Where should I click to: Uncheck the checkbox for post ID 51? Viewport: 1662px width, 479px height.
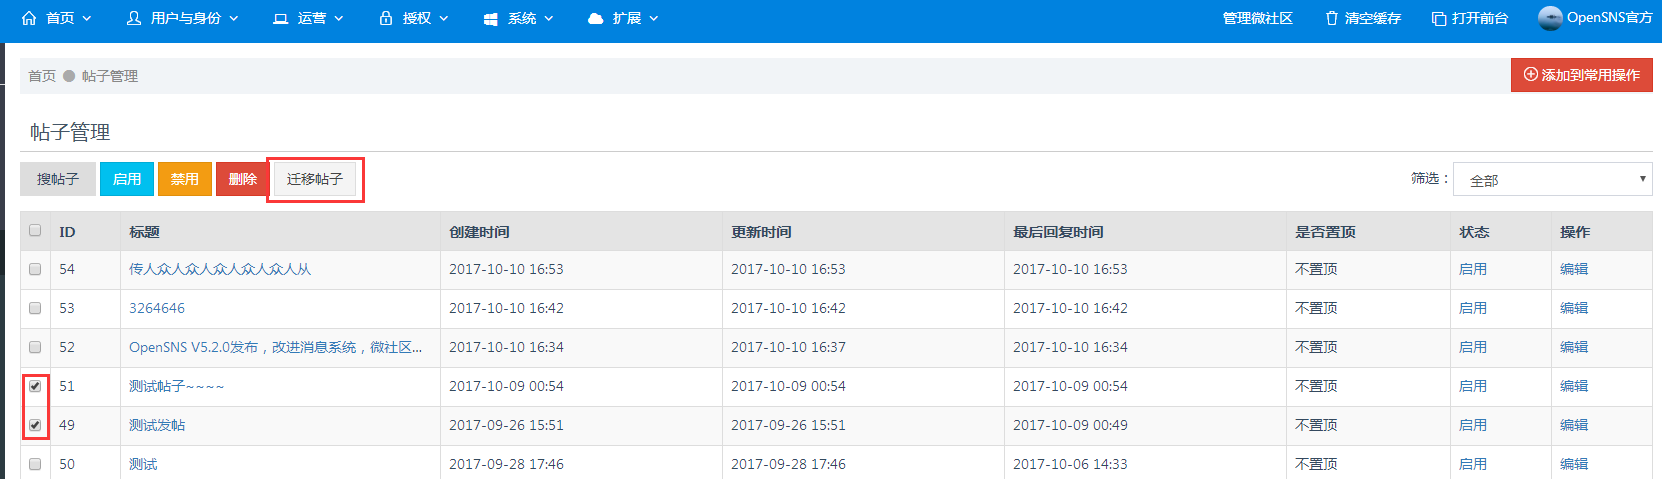coord(35,386)
